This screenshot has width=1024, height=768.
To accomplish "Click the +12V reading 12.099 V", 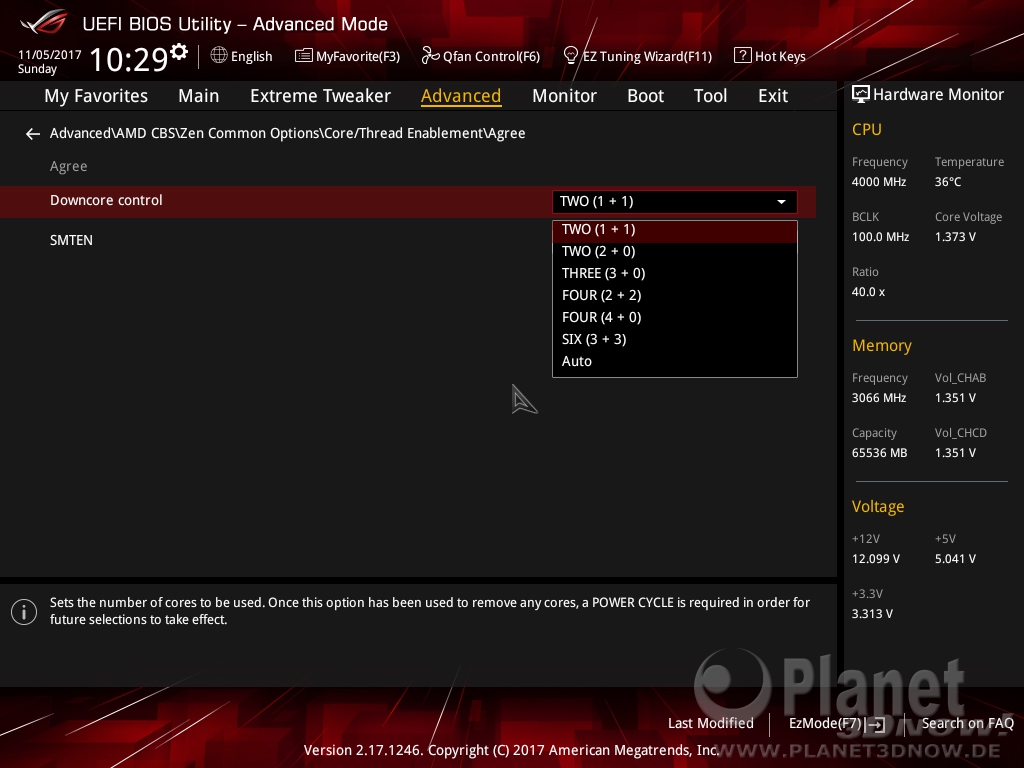I will (876, 559).
